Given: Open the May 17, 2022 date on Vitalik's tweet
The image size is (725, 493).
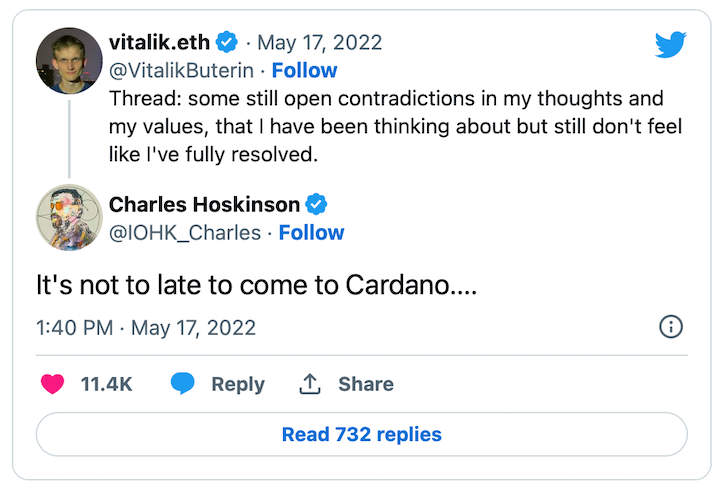Looking at the screenshot, I should pyautogui.click(x=320, y=43).
